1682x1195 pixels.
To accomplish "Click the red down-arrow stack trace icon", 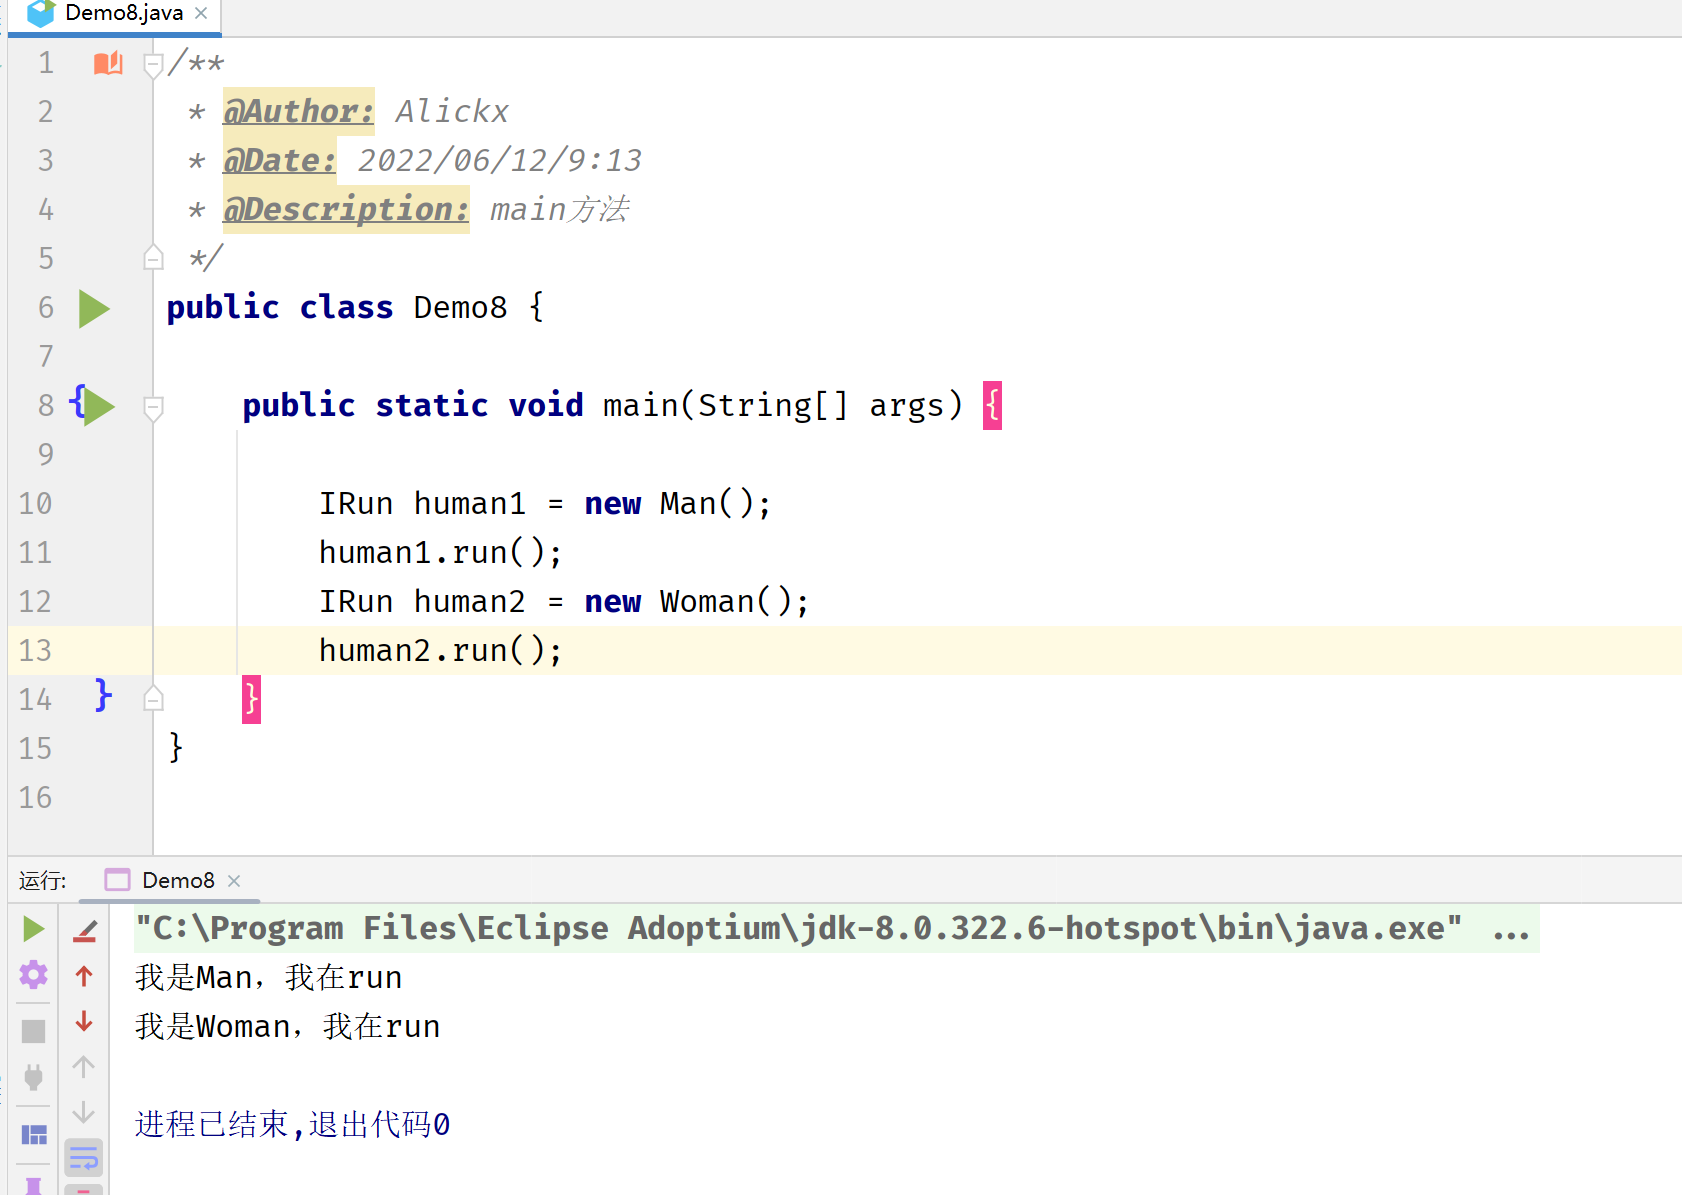I will [84, 1021].
